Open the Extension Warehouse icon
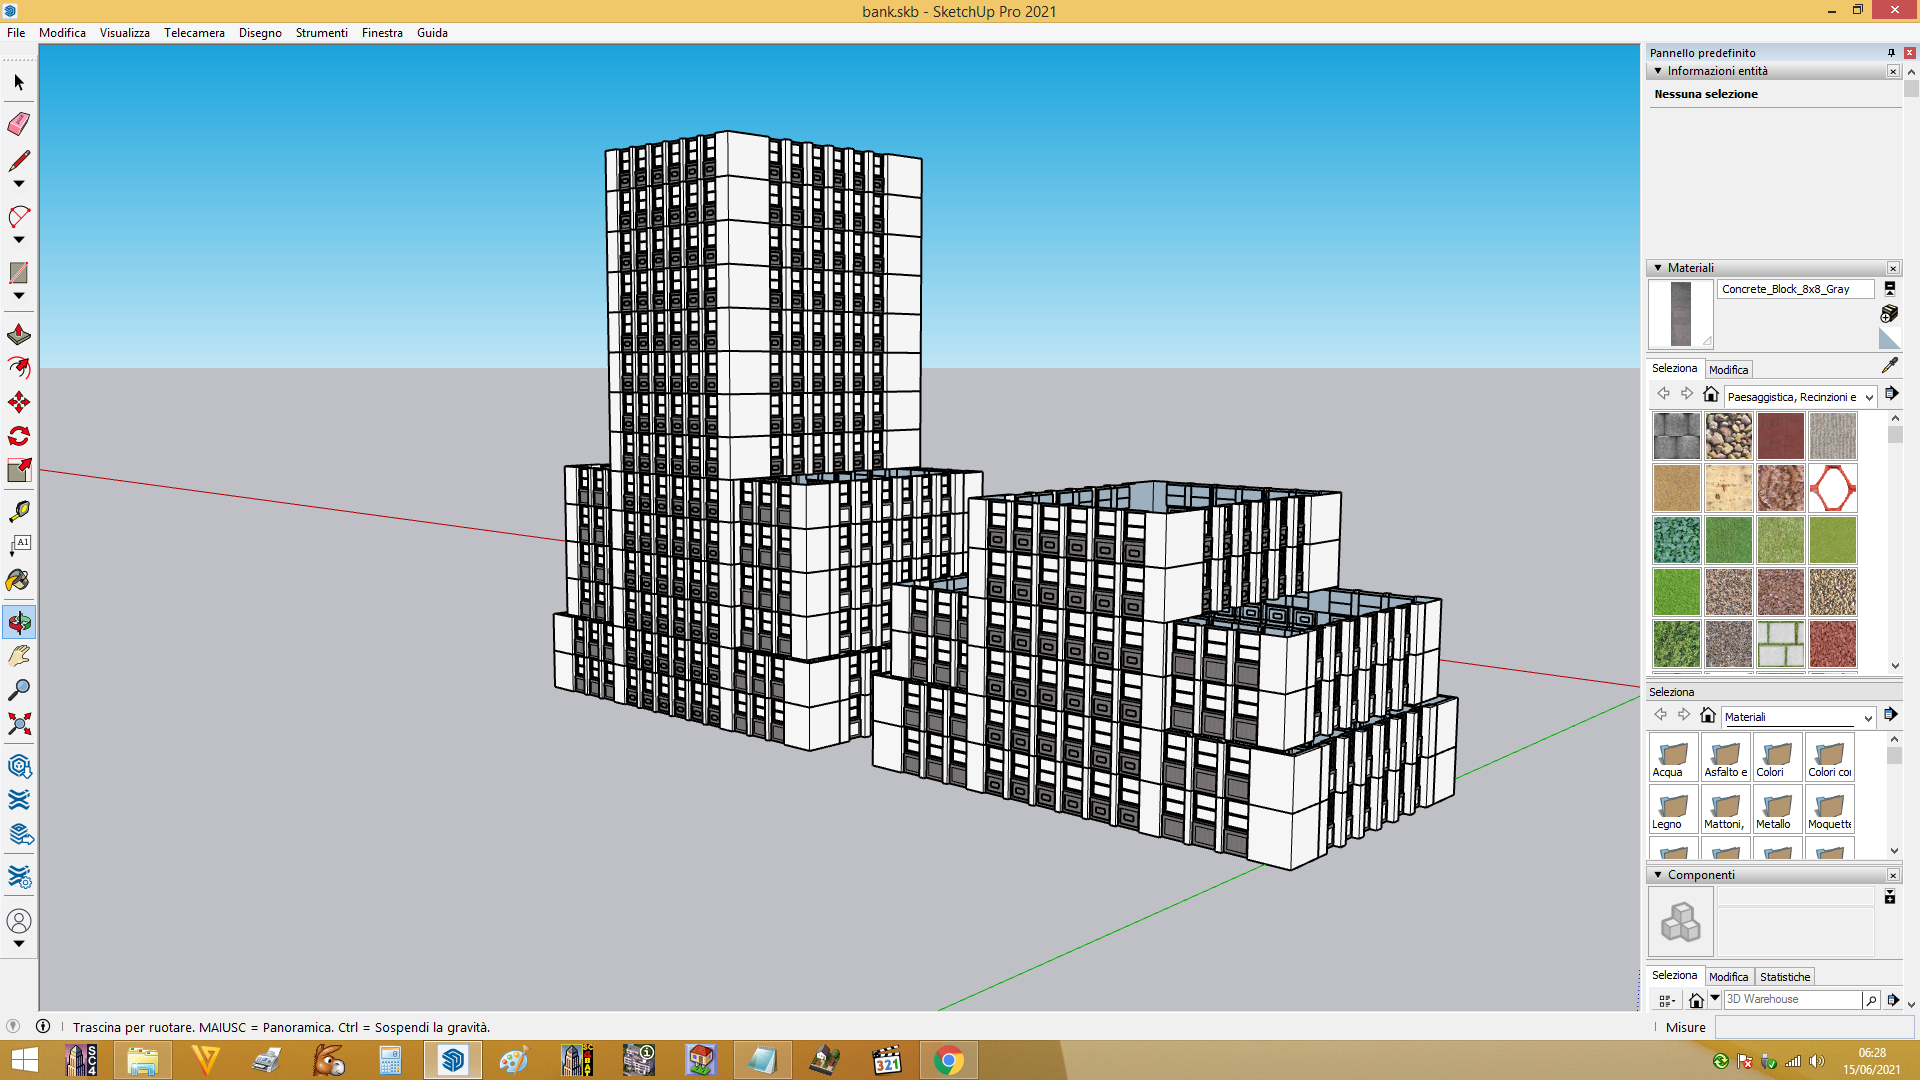The width and height of the screenshot is (1920, 1080). point(19,800)
